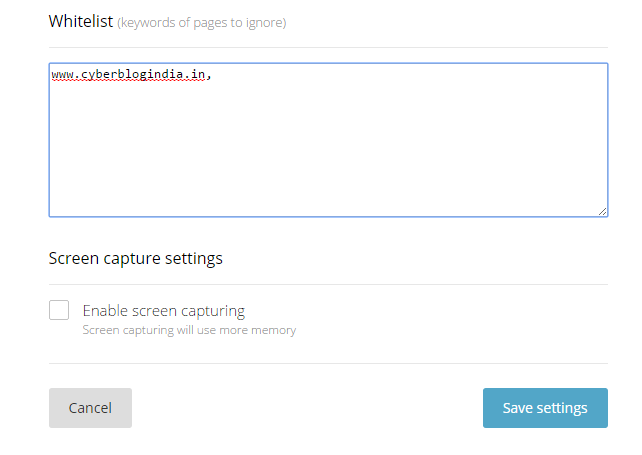Click the www.cyberblogindia.in entry text
This screenshot has height=455, width=642.
click(128, 75)
